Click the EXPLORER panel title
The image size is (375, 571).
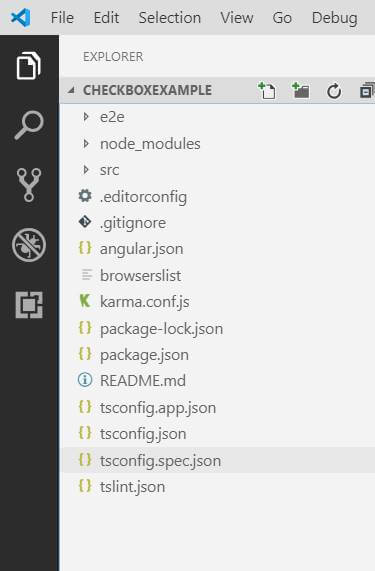[x=113, y=57]
